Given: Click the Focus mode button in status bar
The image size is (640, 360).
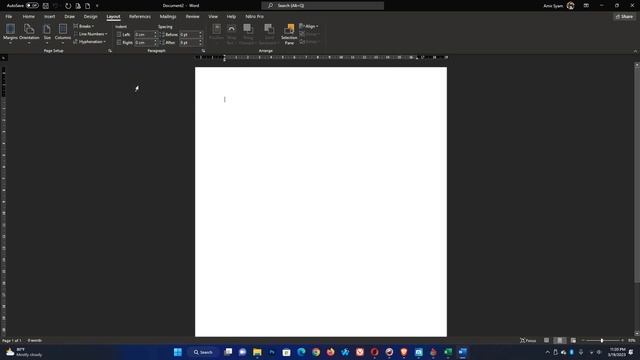Looking at the screenshot, I should click(528, 340).
